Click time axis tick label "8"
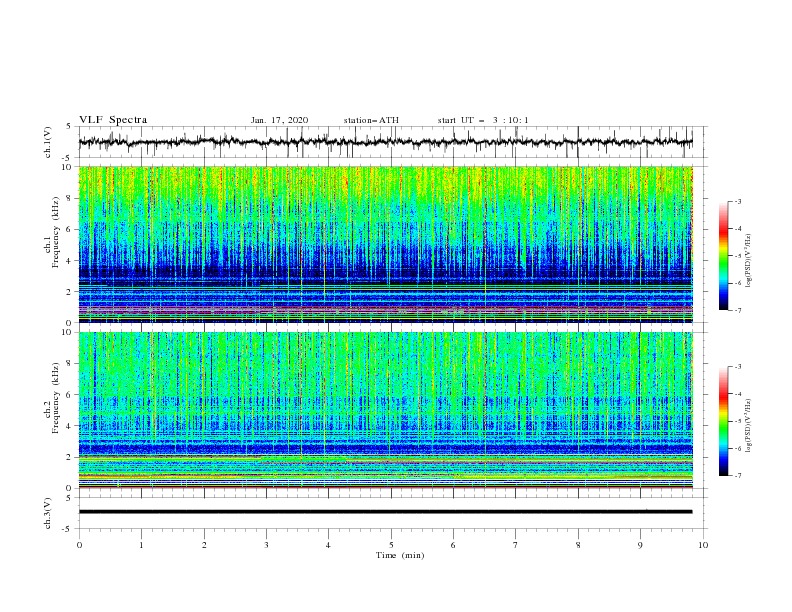This screenshot has height=612, width=792. point(578,545)
